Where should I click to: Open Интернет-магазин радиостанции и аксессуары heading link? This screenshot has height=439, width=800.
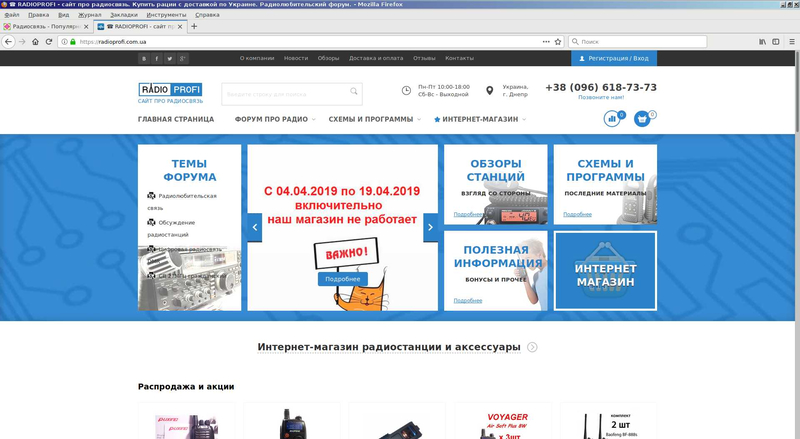(389, 347)
